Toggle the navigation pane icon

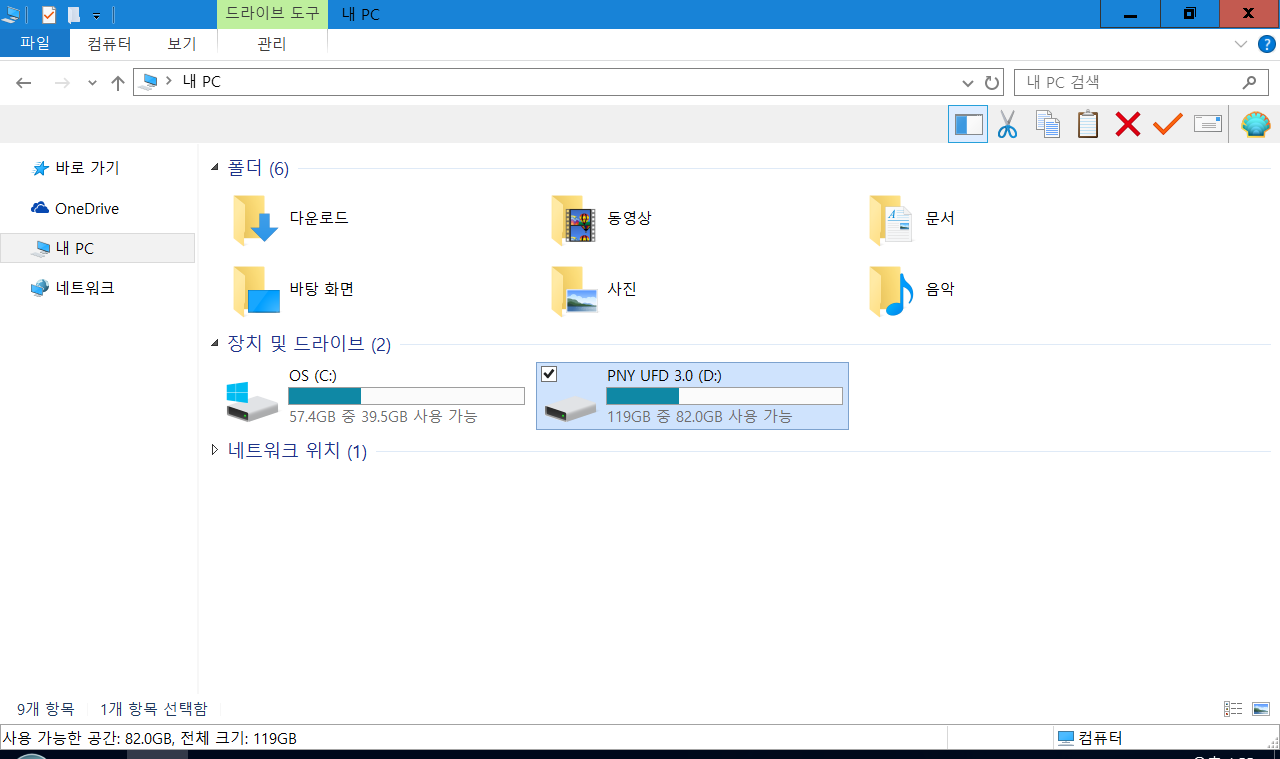[x=968, y=125]
